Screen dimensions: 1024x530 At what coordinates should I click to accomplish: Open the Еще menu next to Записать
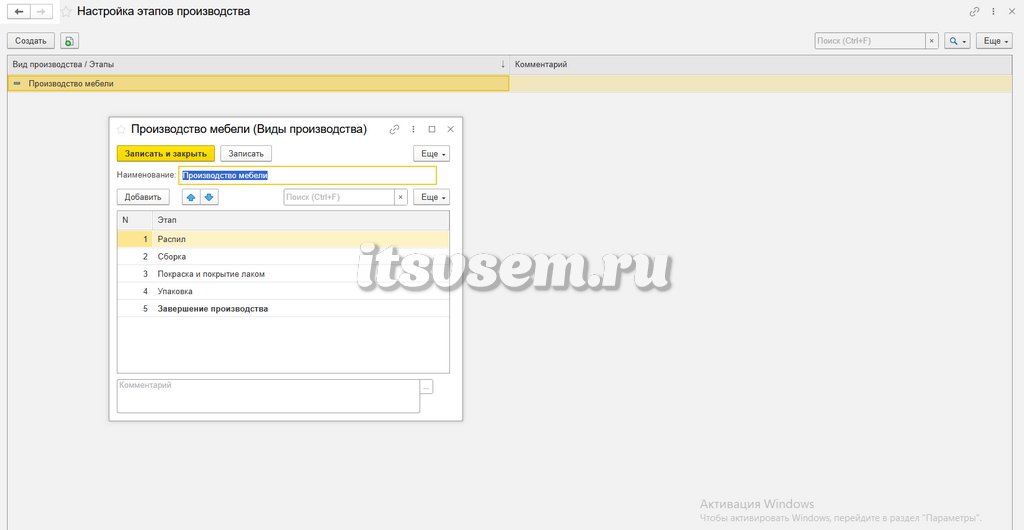pyautogui.click(x=432, y=153)
